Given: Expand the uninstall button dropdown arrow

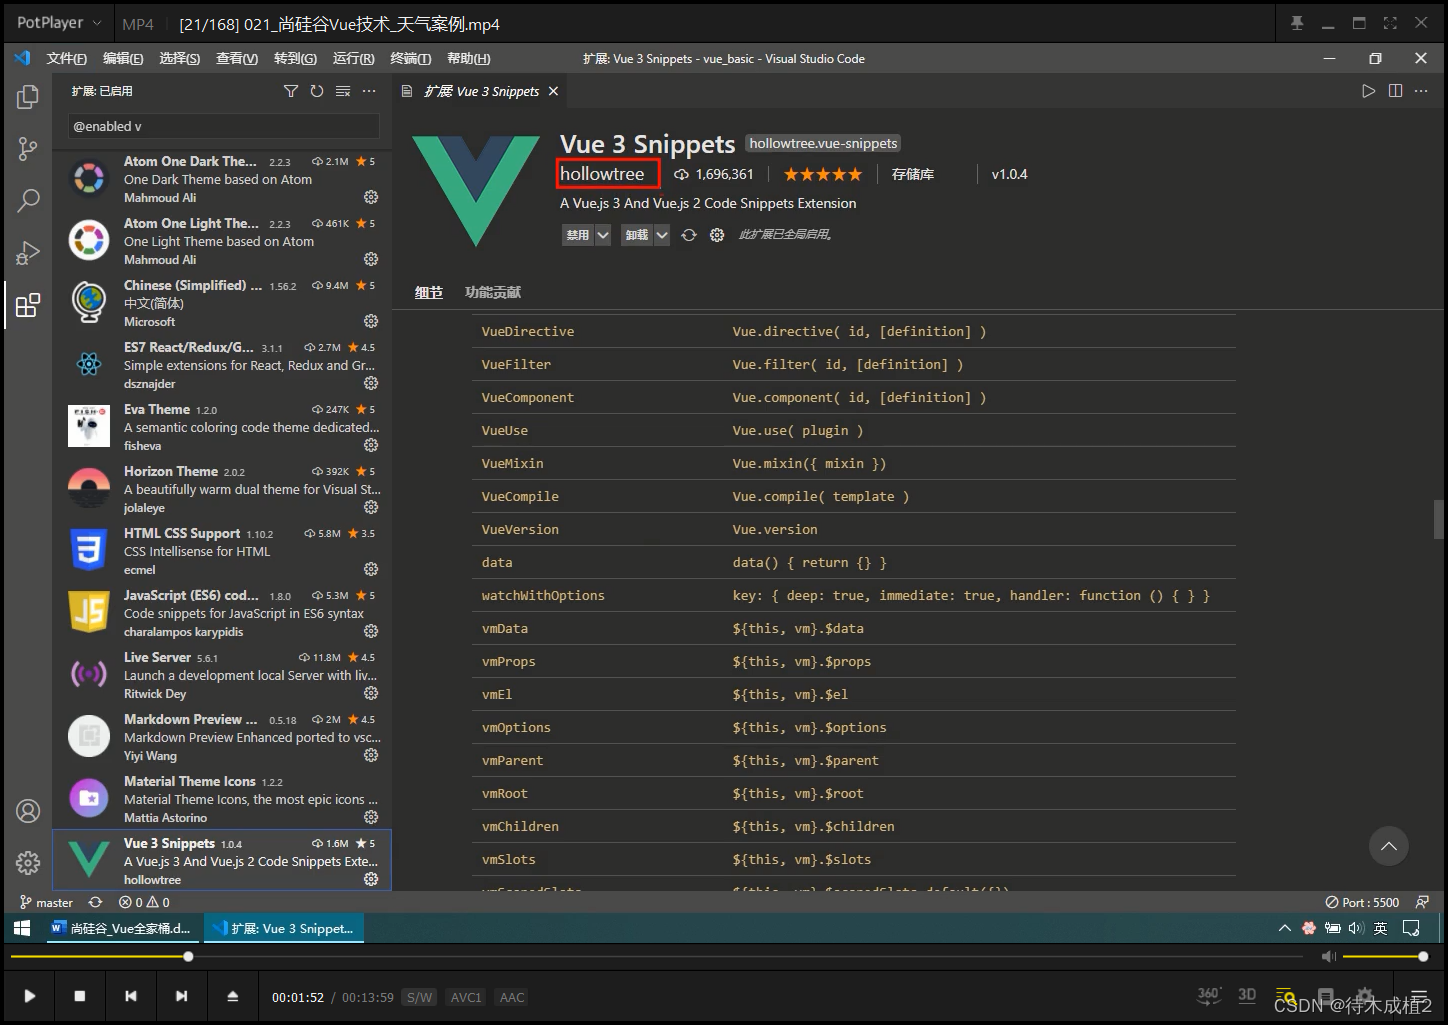Looking at the screenshot, I should 662,235.
